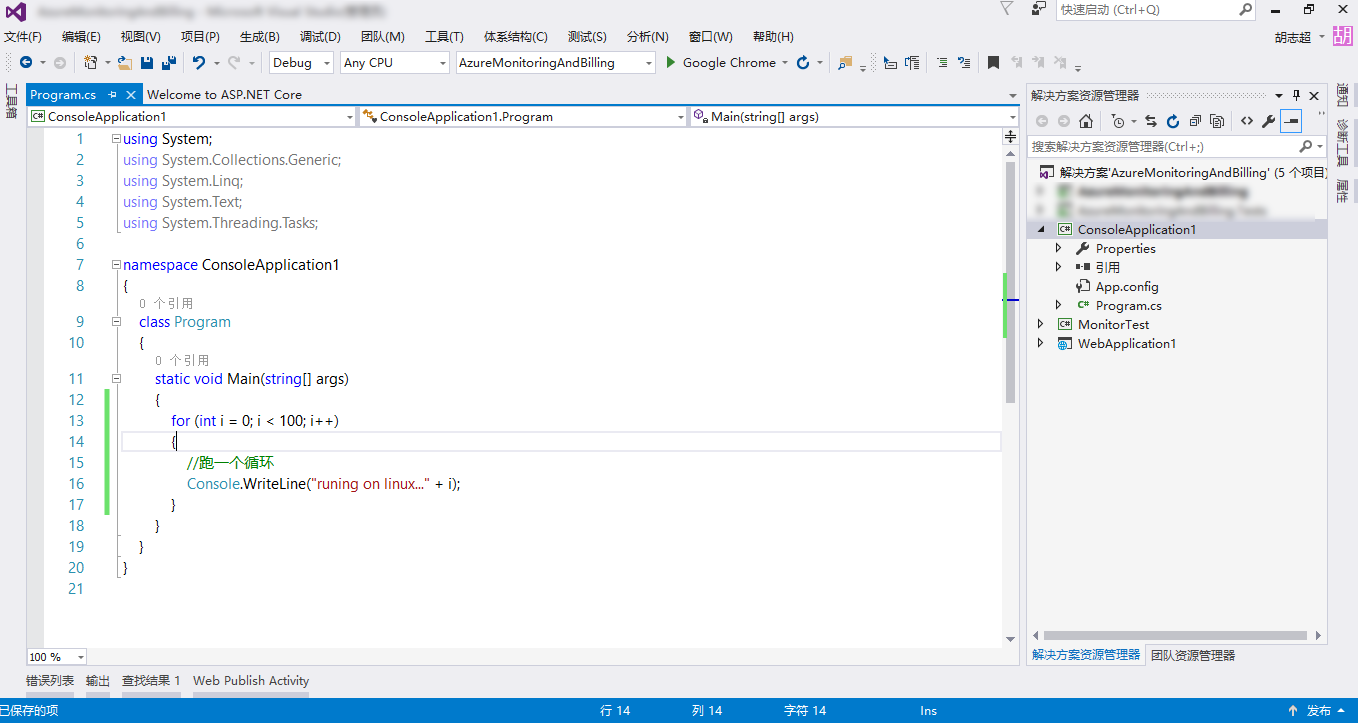Click Collapse All icon in Solution Explorer
Screen dimensions: 1358x723
[x=1195, y=121]
